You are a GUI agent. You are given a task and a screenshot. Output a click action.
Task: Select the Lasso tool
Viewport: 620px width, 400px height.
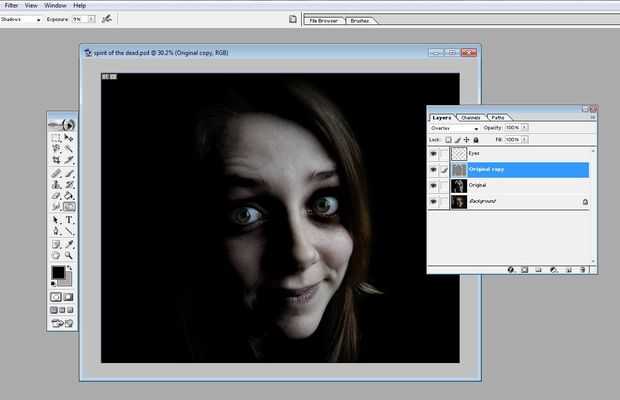(56, 149)
